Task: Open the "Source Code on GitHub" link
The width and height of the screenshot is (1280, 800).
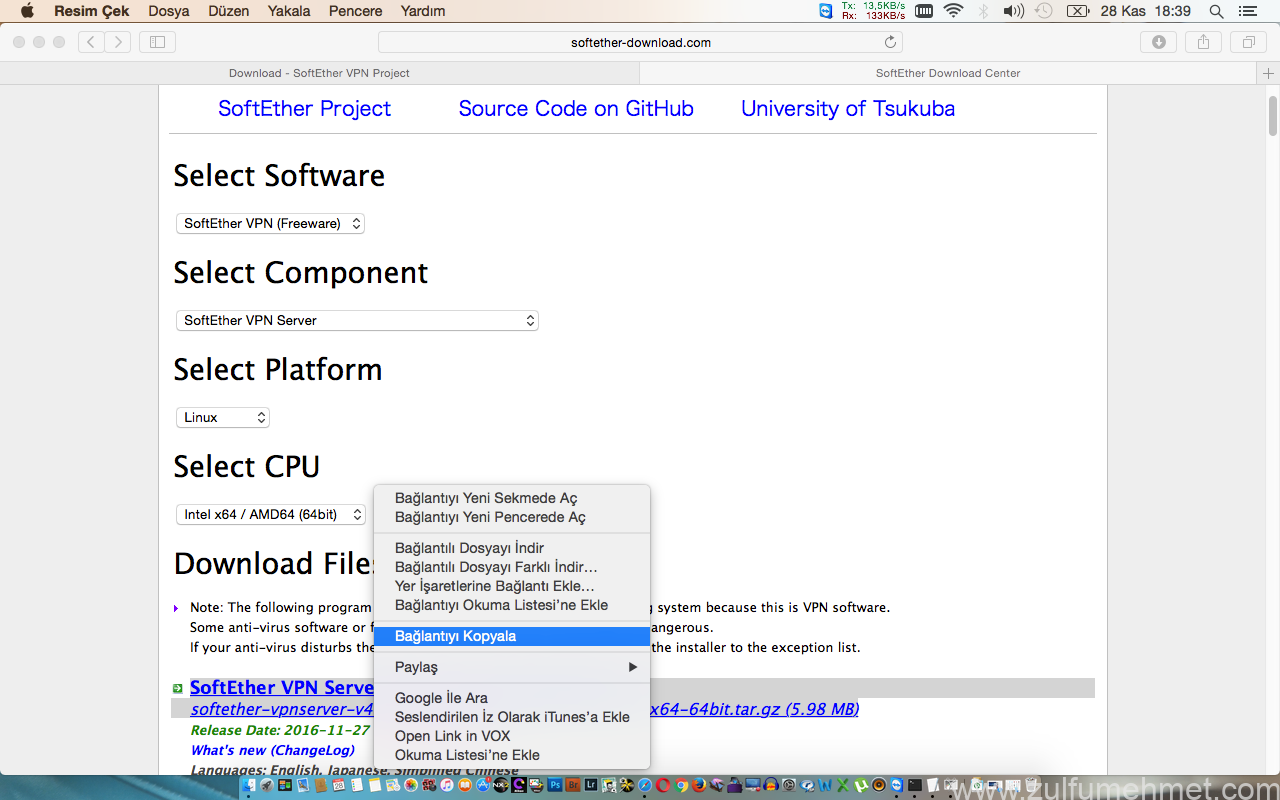Action: [x=576, y=109]
